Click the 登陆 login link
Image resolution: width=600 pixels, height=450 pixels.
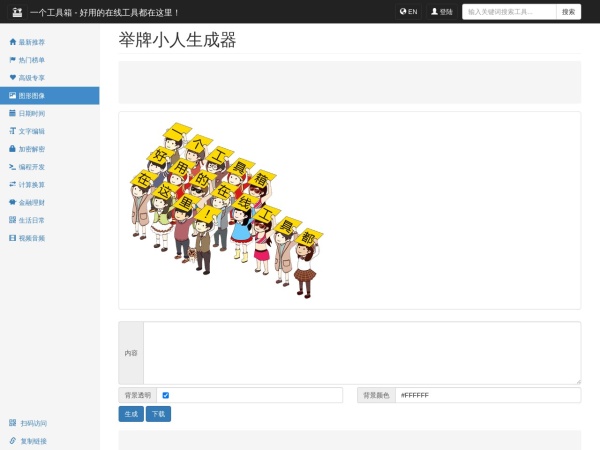(x=441, y=12)
